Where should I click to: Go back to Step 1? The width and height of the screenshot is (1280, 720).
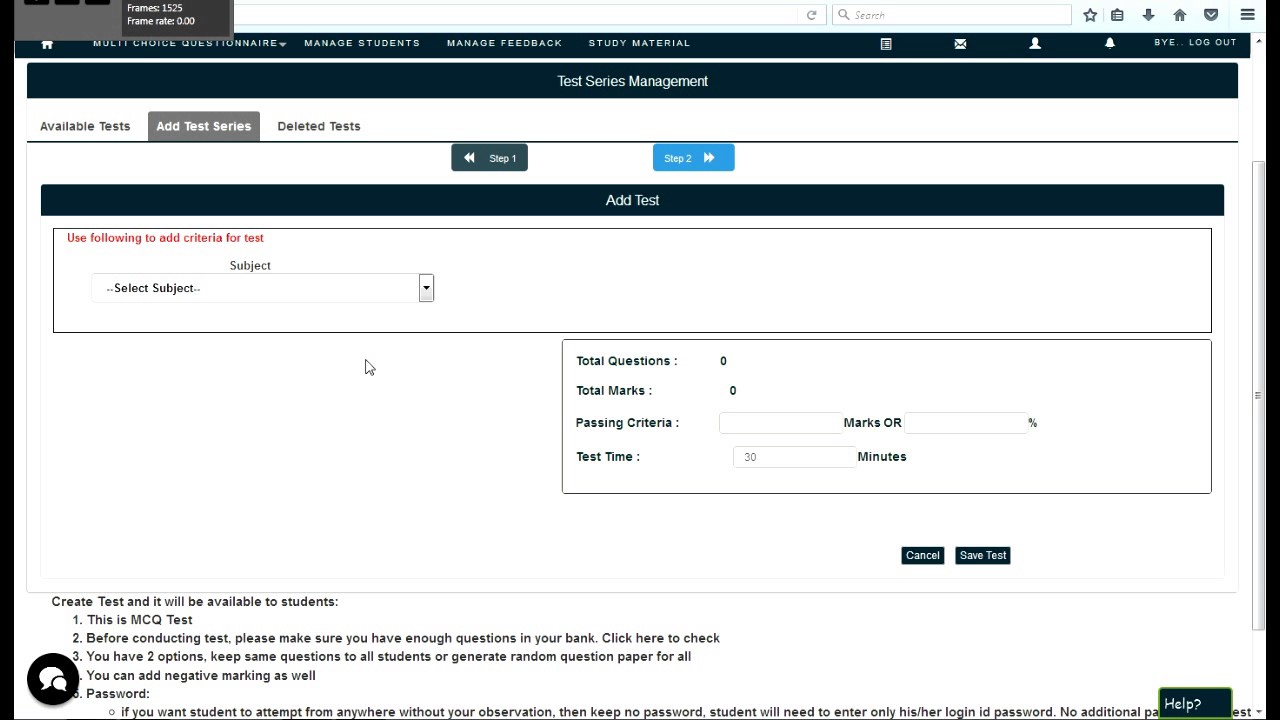click(x=489, y=158)
